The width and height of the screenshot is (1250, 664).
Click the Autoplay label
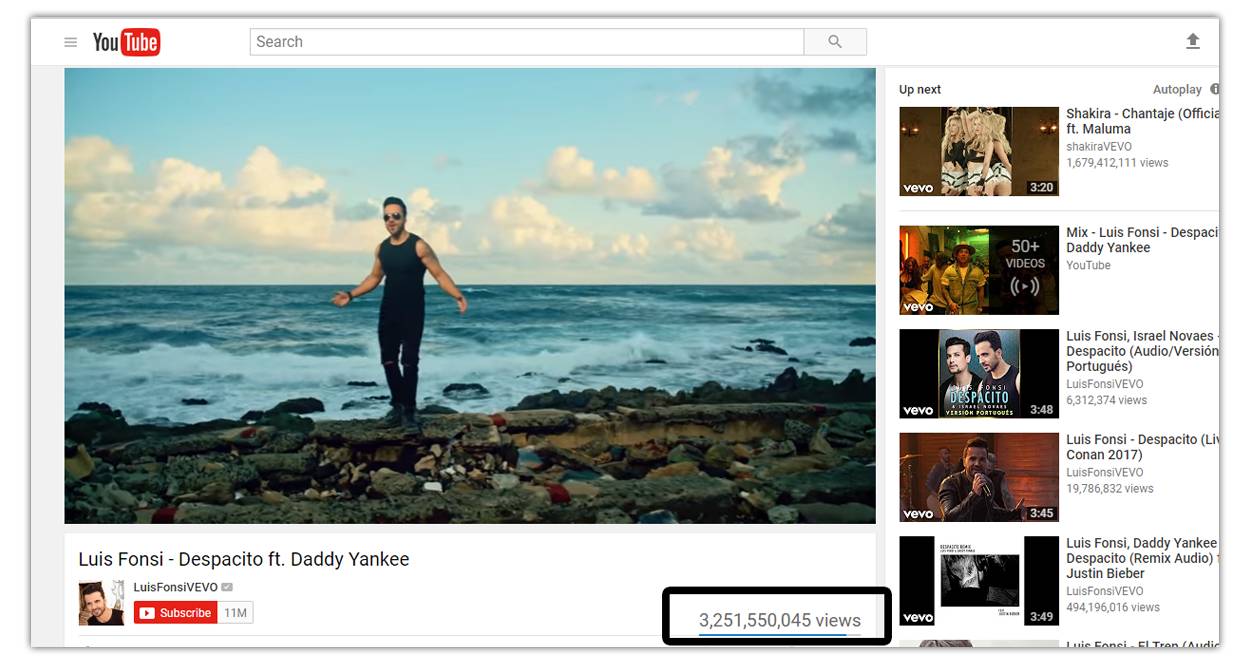(x=1177, y=89)
